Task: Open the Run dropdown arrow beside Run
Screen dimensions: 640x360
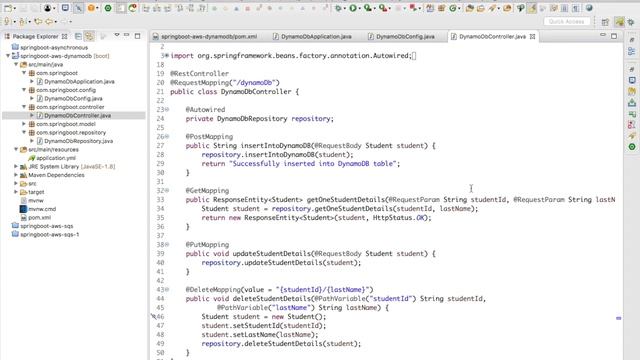Action: (359, 9)
